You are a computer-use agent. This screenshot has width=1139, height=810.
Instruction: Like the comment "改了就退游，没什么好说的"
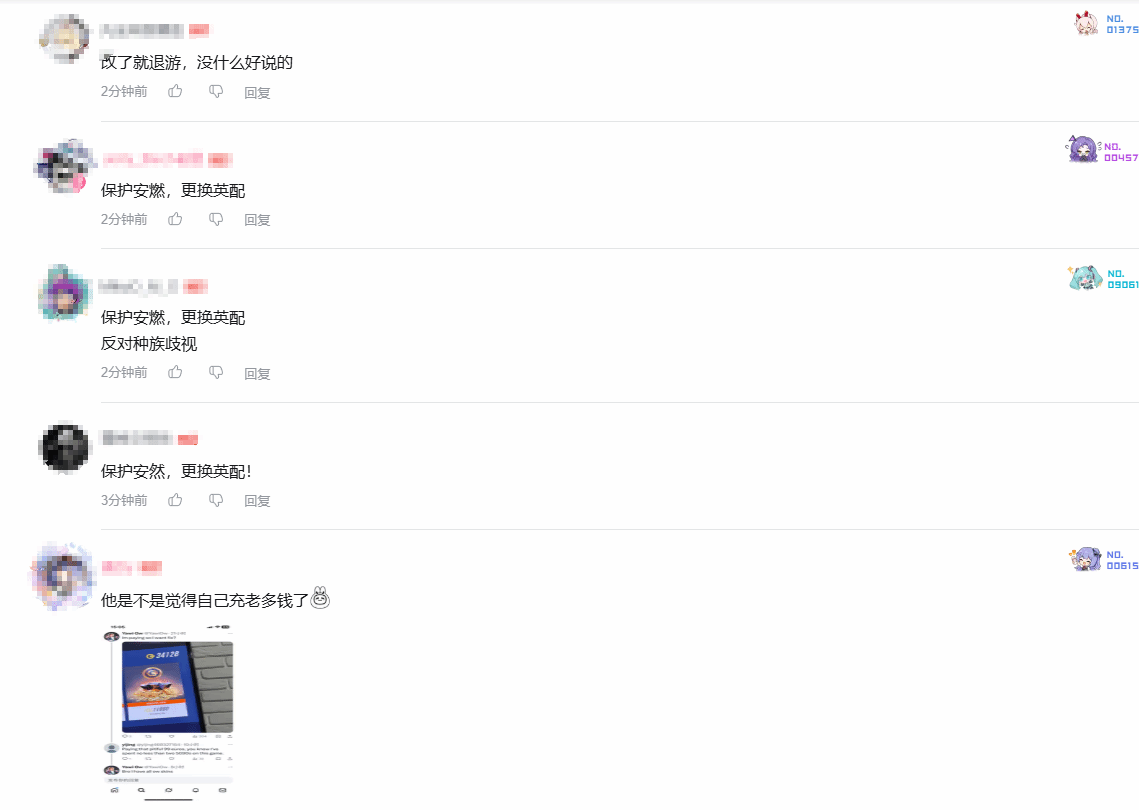175,92
